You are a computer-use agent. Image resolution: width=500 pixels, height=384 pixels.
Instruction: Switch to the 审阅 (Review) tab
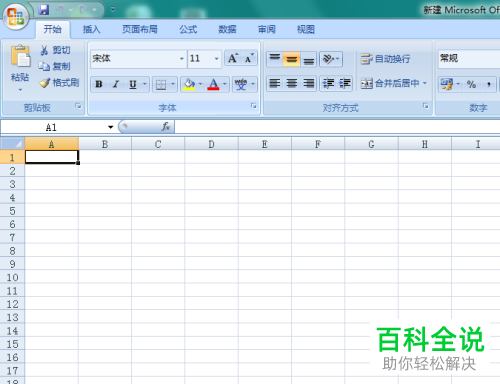[x=267, y=29]
